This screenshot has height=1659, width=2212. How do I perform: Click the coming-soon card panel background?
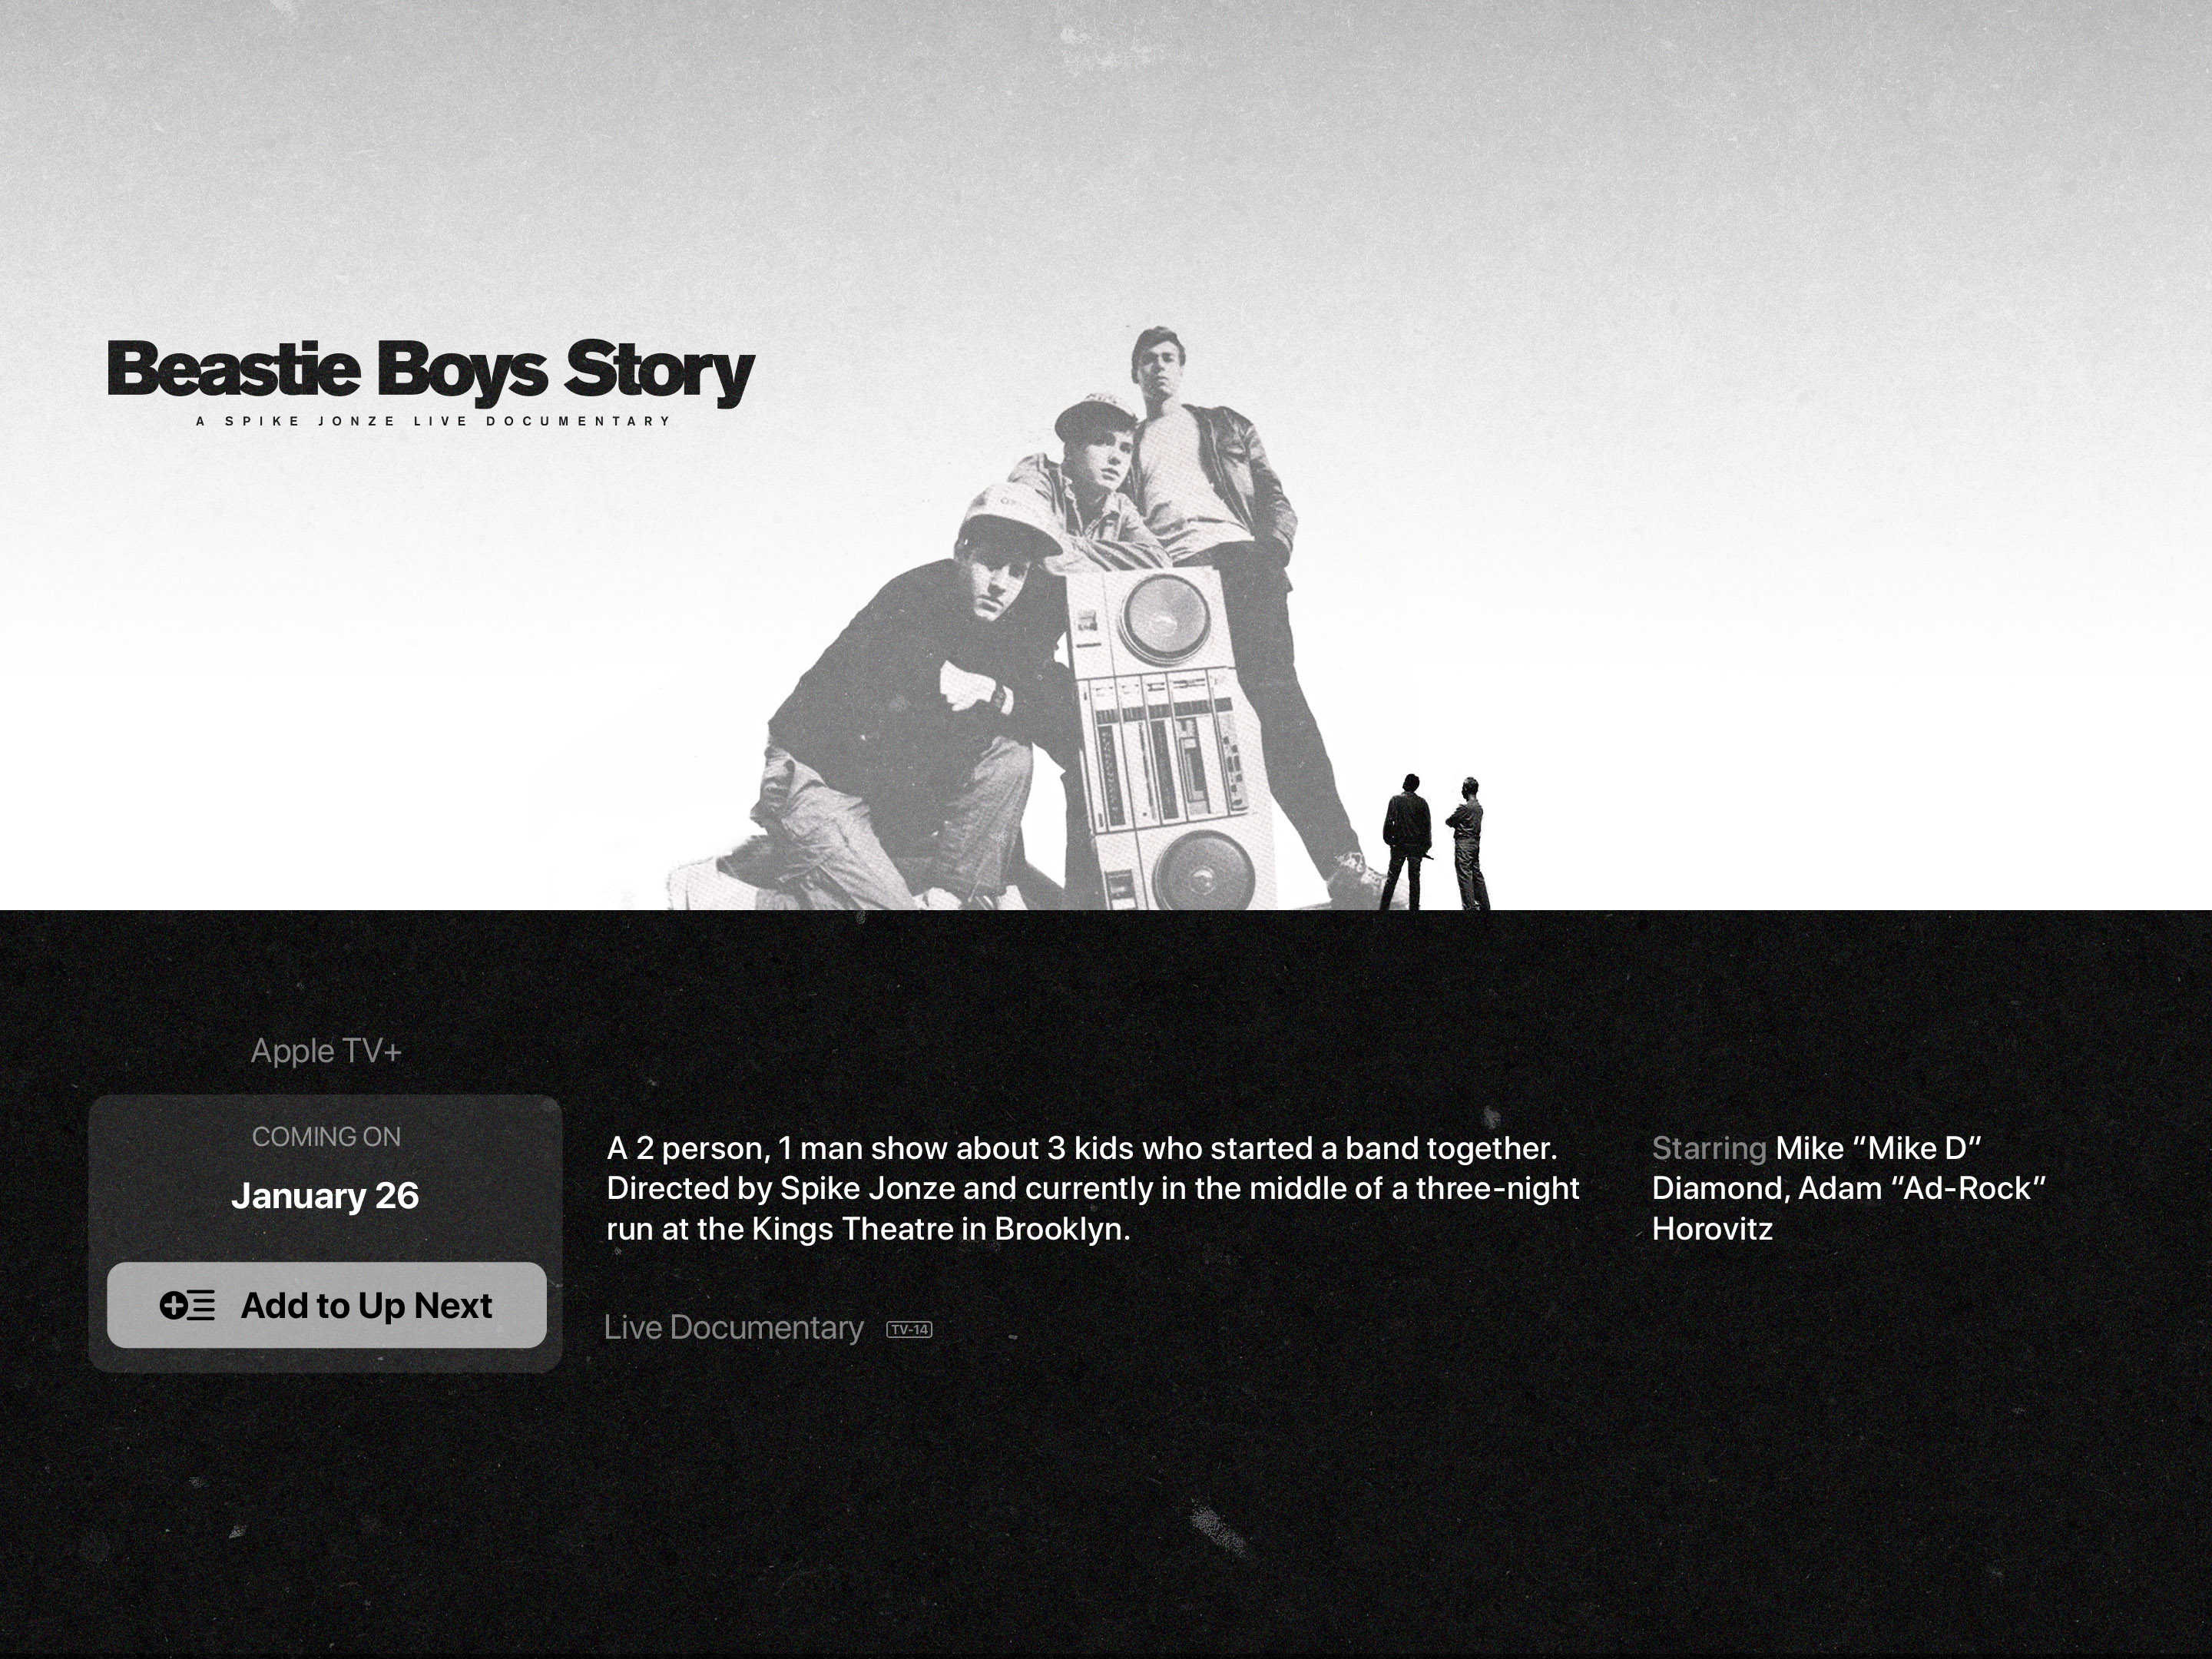point(325,1233)
